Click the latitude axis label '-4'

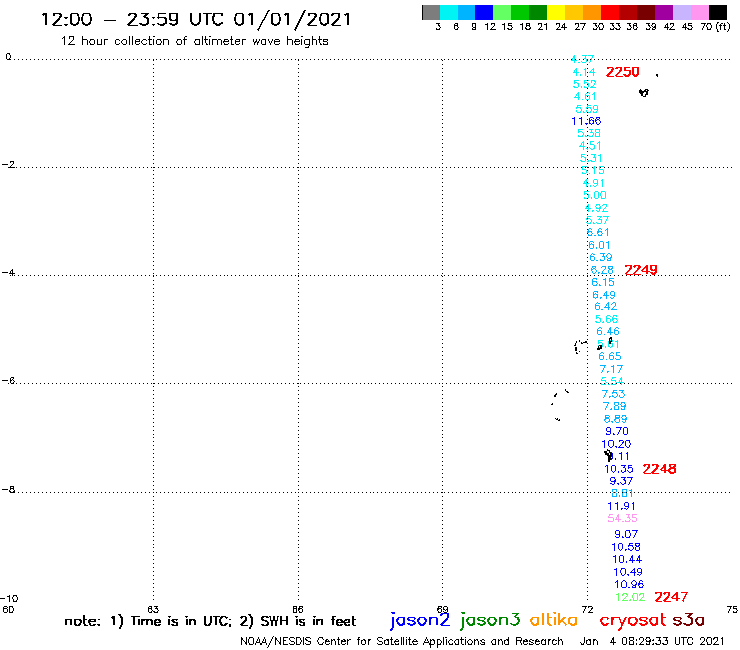(8, 273)
